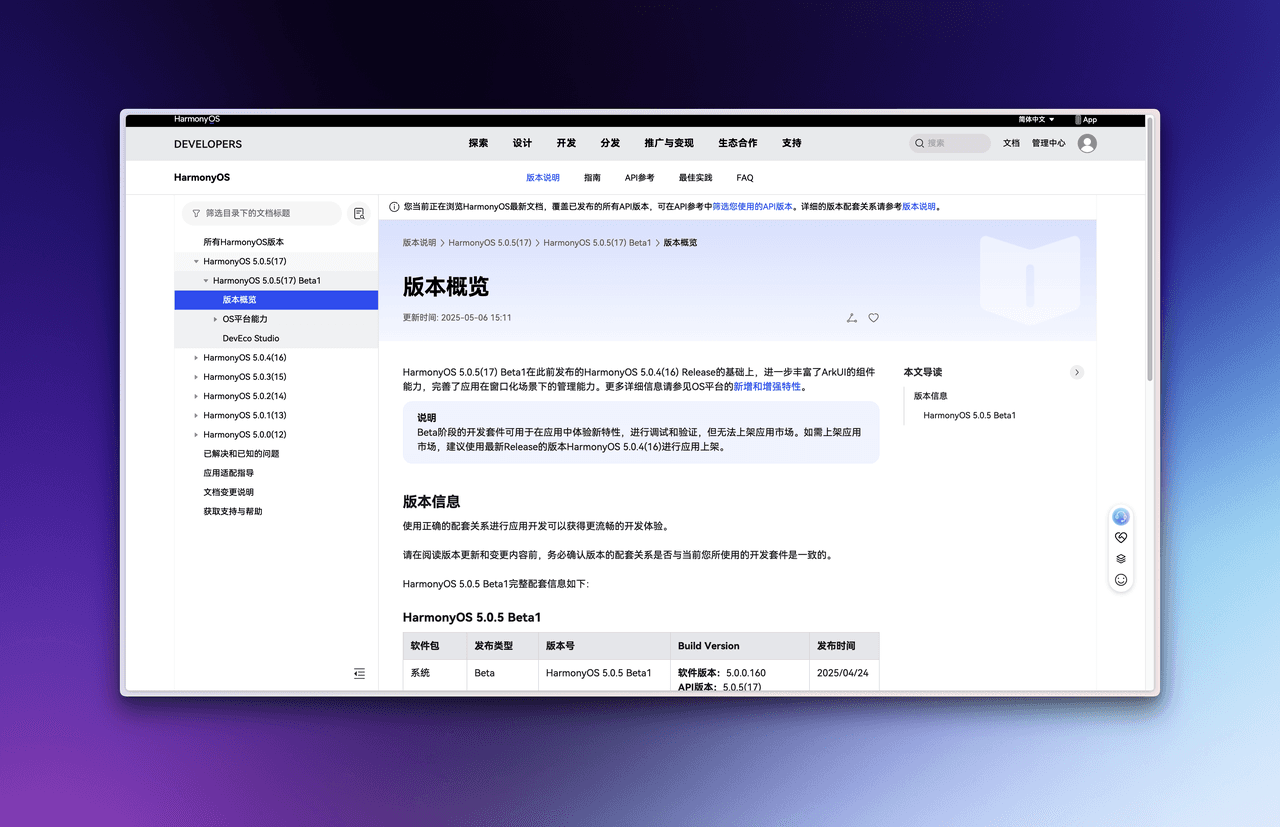Image resolution: width=1280 pixels, height=827 pixels.
Task: Open the 分发 navigation menu
Action: tap(610, 143)
